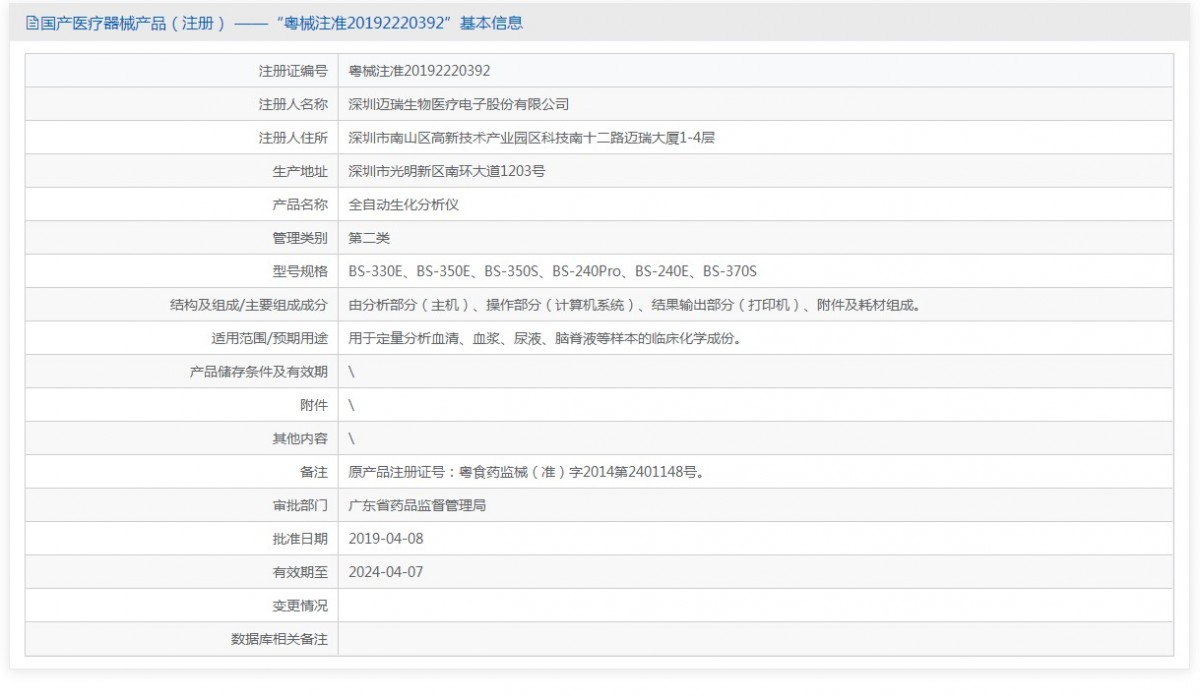The image size is (1200, 696).
Task: Click the 型号规格 label
Action: [300, 271]
